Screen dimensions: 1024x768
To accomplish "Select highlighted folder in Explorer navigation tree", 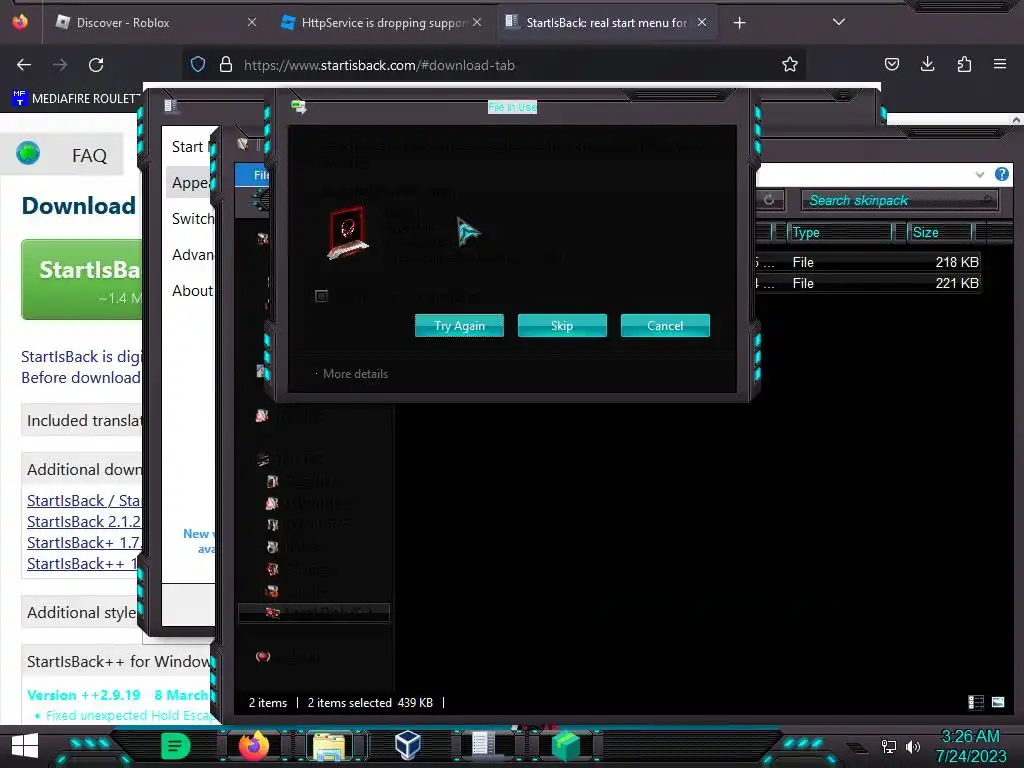I will point(314,613).
